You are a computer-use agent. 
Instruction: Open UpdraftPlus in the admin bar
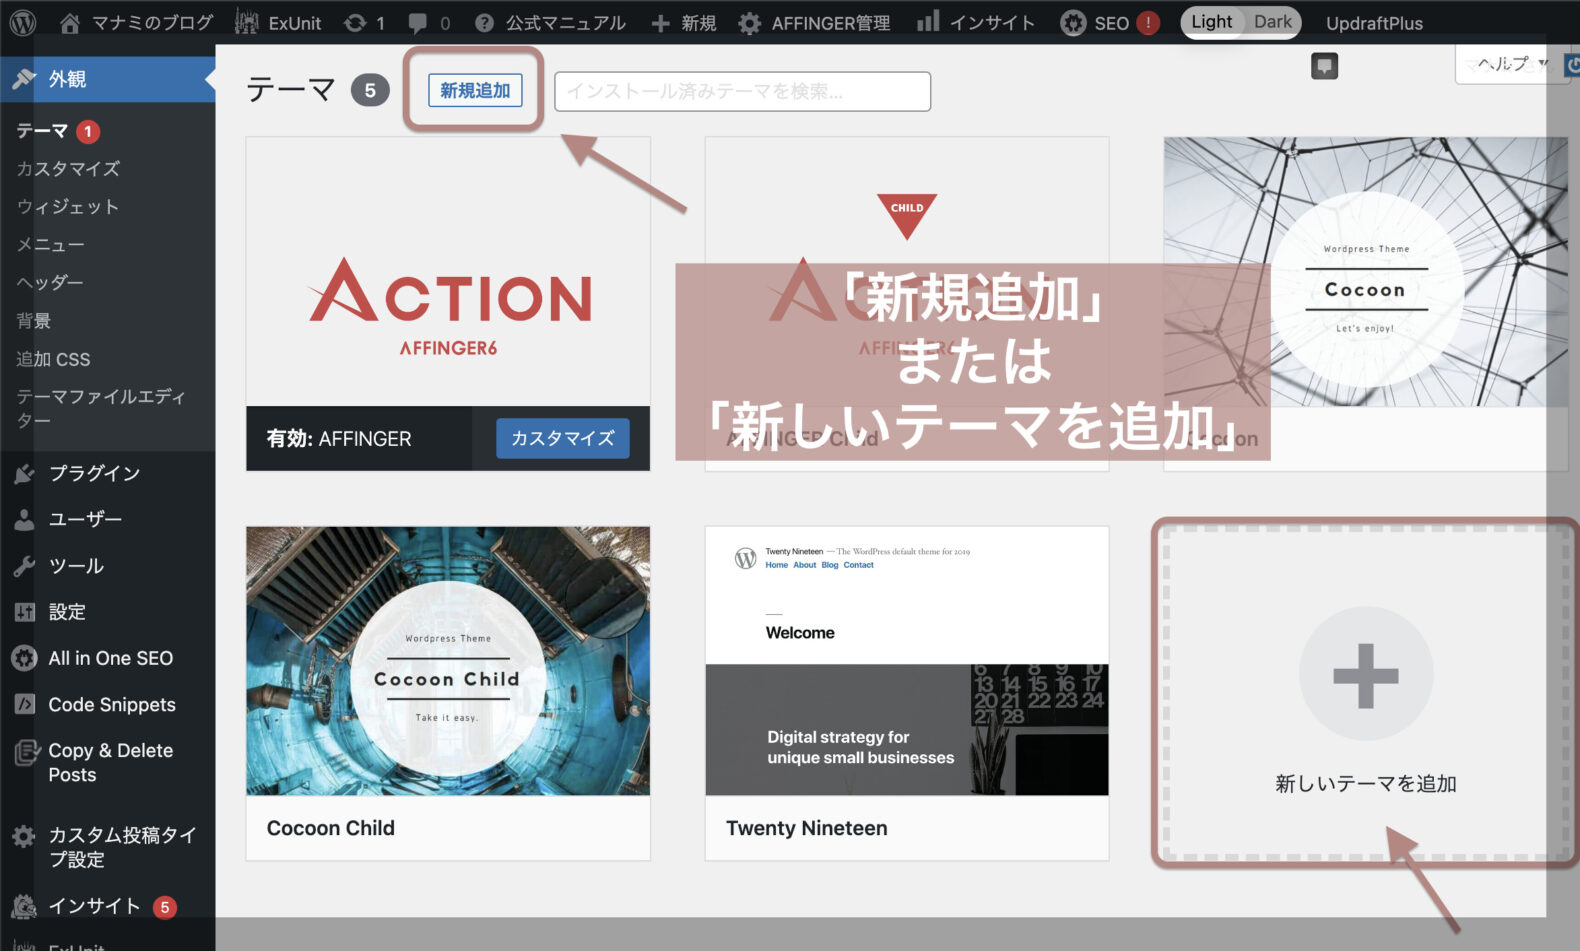tap(1374, 23)
